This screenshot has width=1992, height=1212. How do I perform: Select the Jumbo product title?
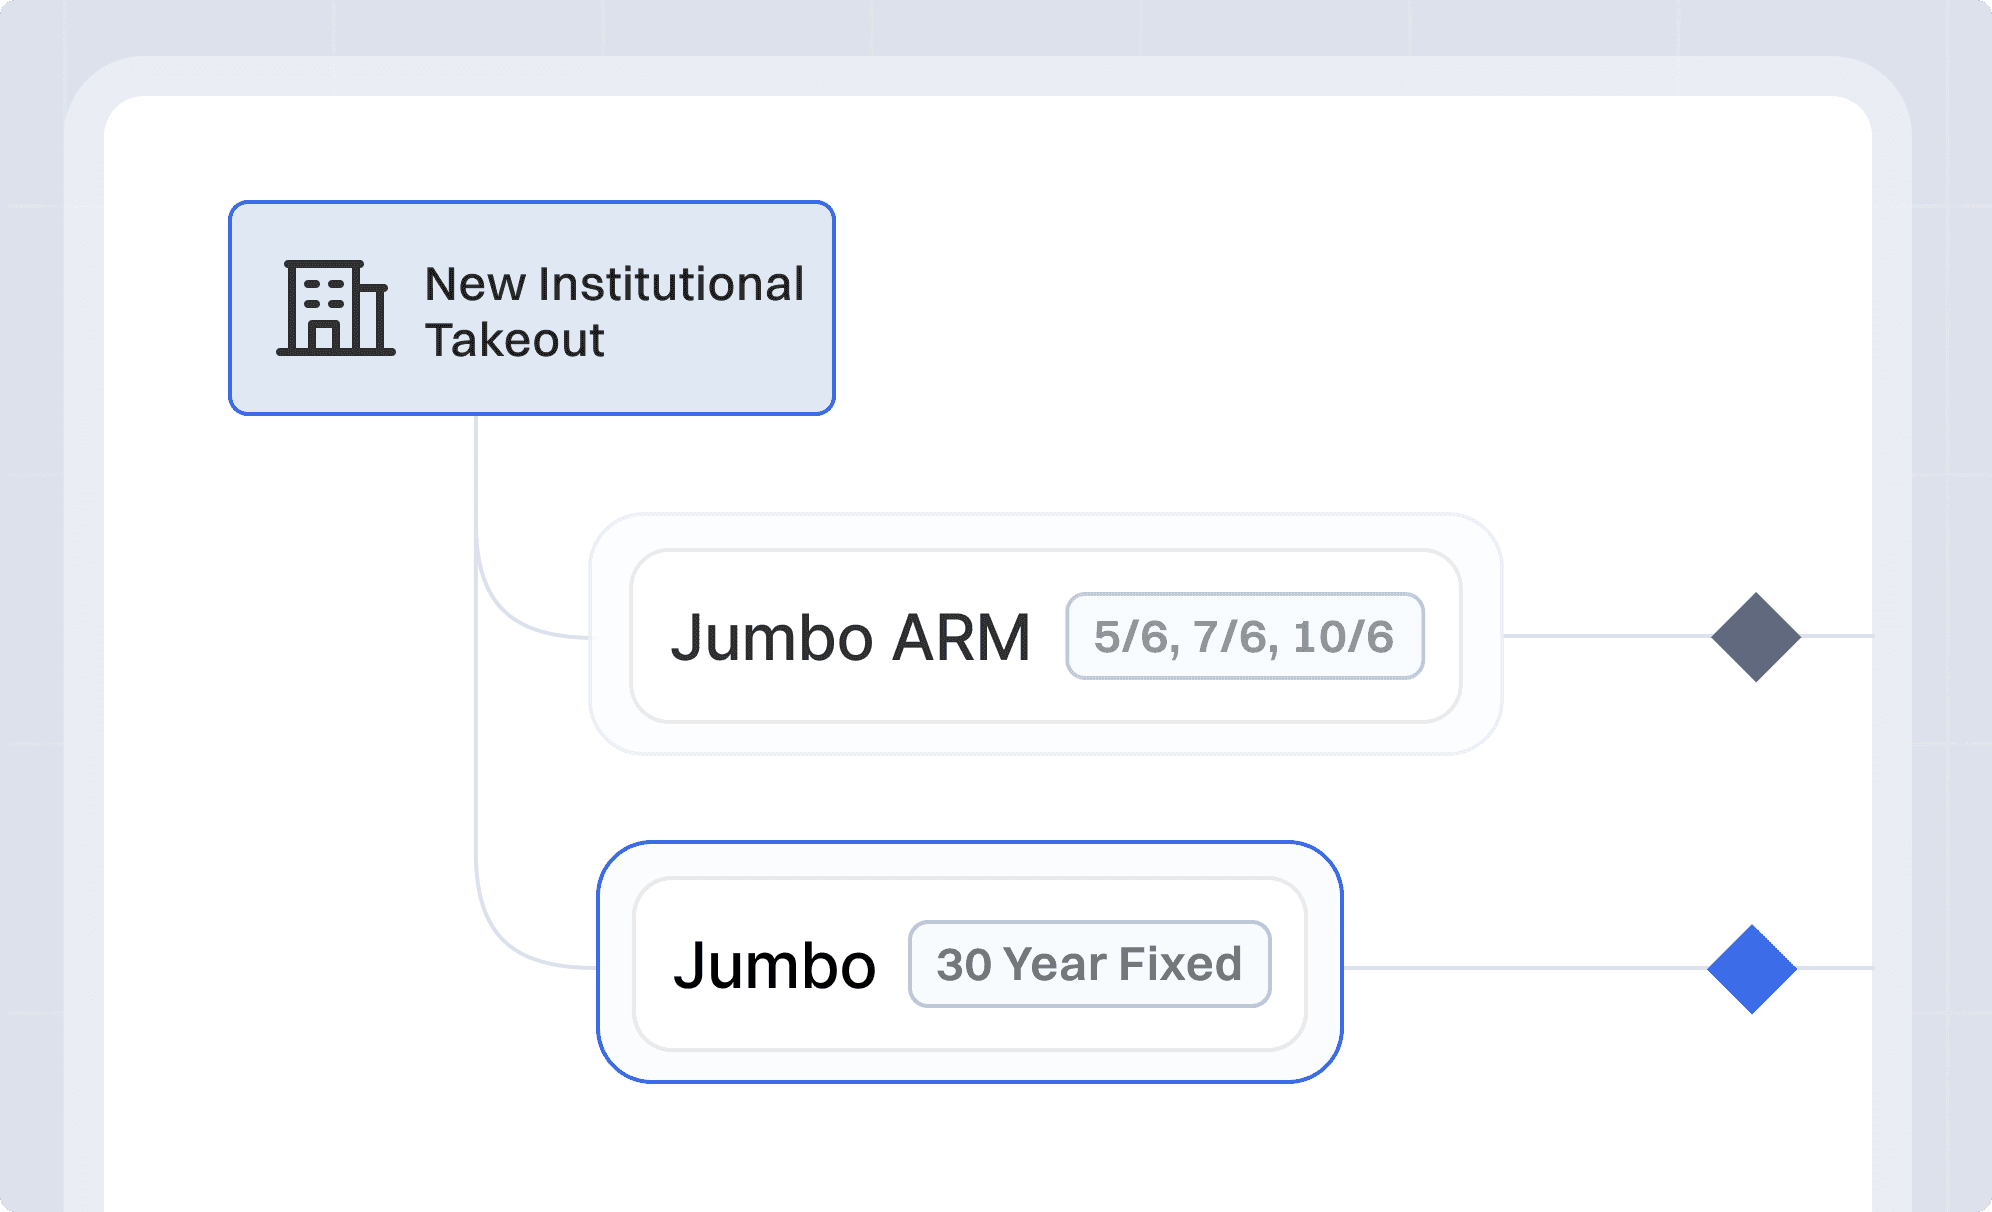click(774, 965)
